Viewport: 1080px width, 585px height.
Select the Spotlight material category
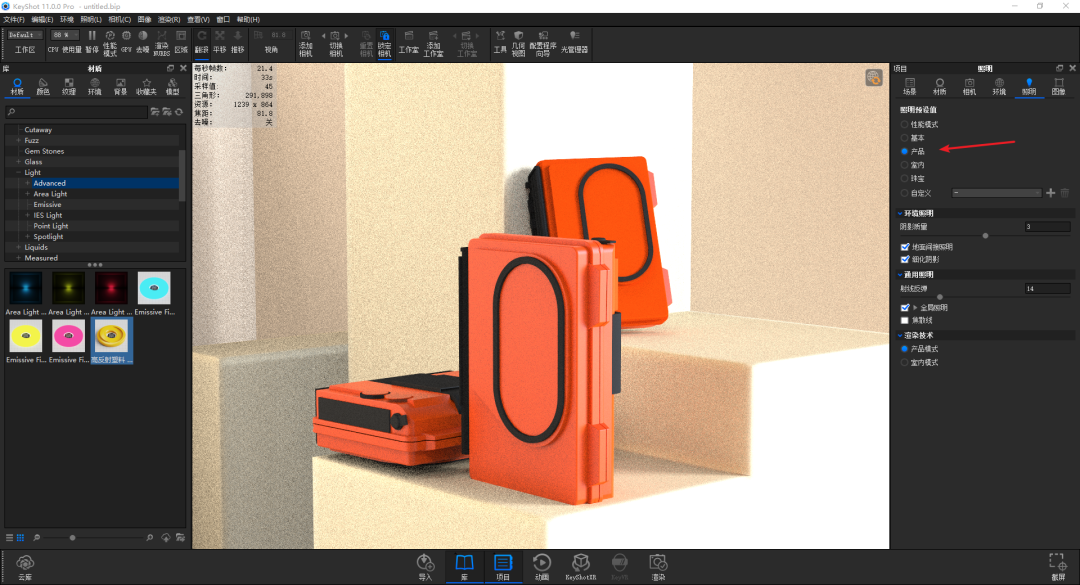(x=48, y=237)
